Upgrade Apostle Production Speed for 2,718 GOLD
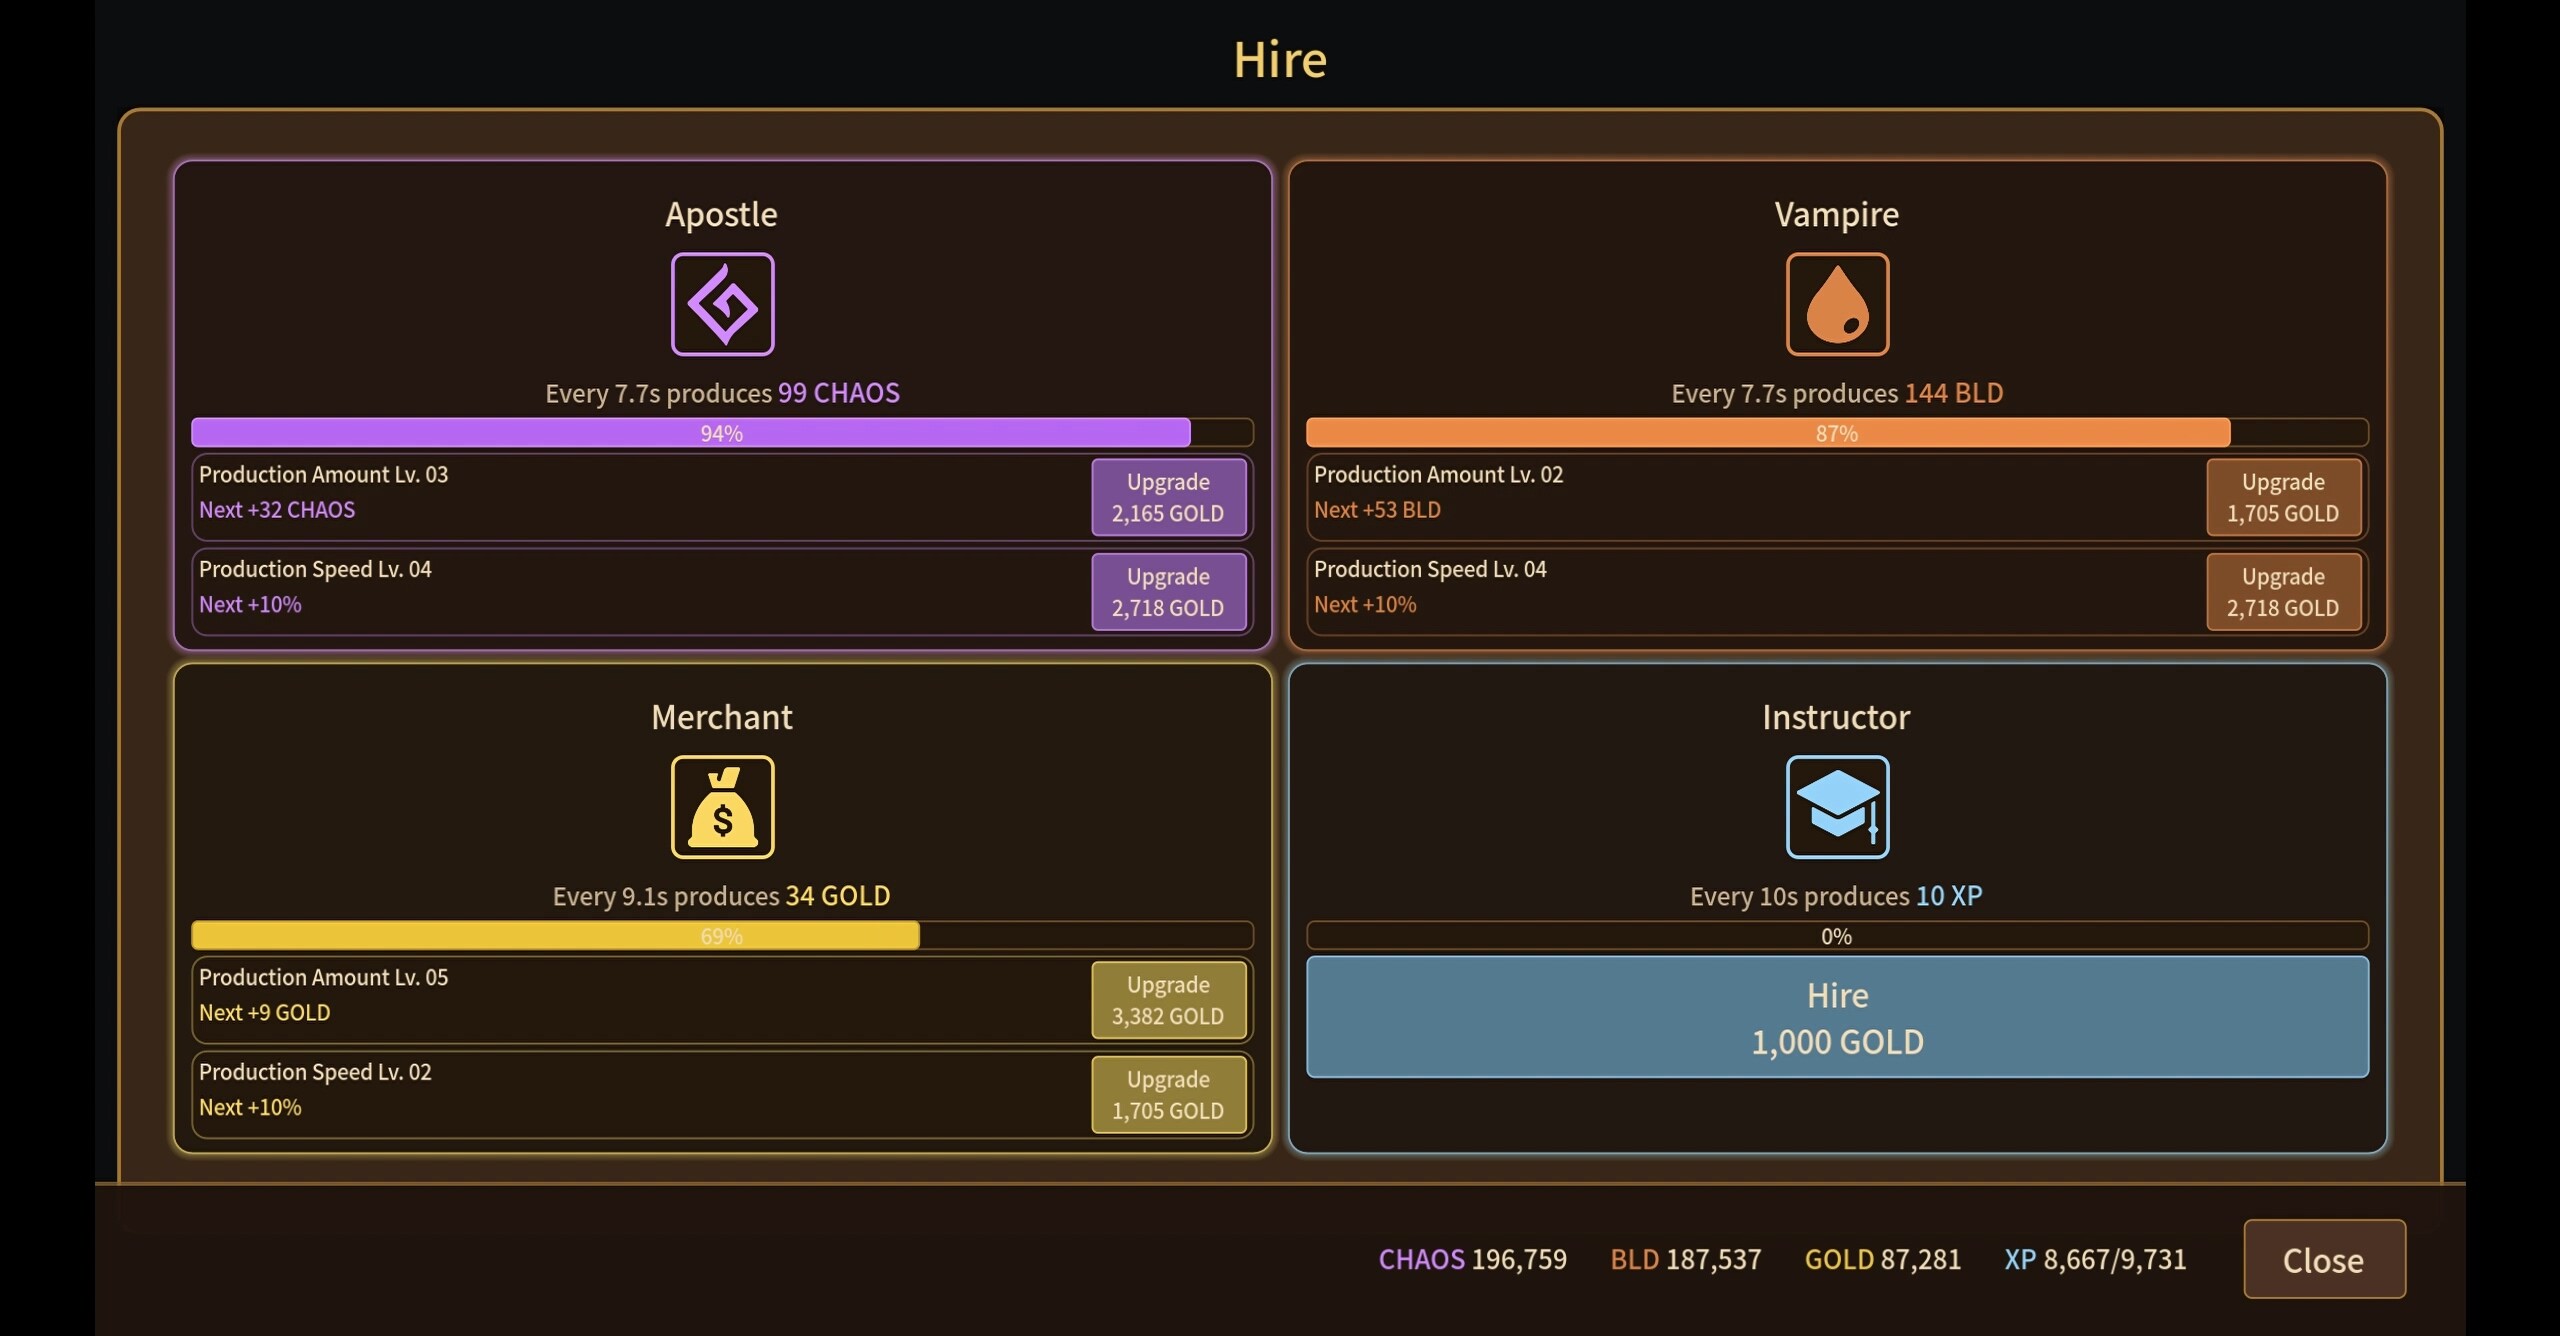Image resolution: width=2560 pixels, height=1336 pixels. pyautogui.click(x=1168, y=592)
